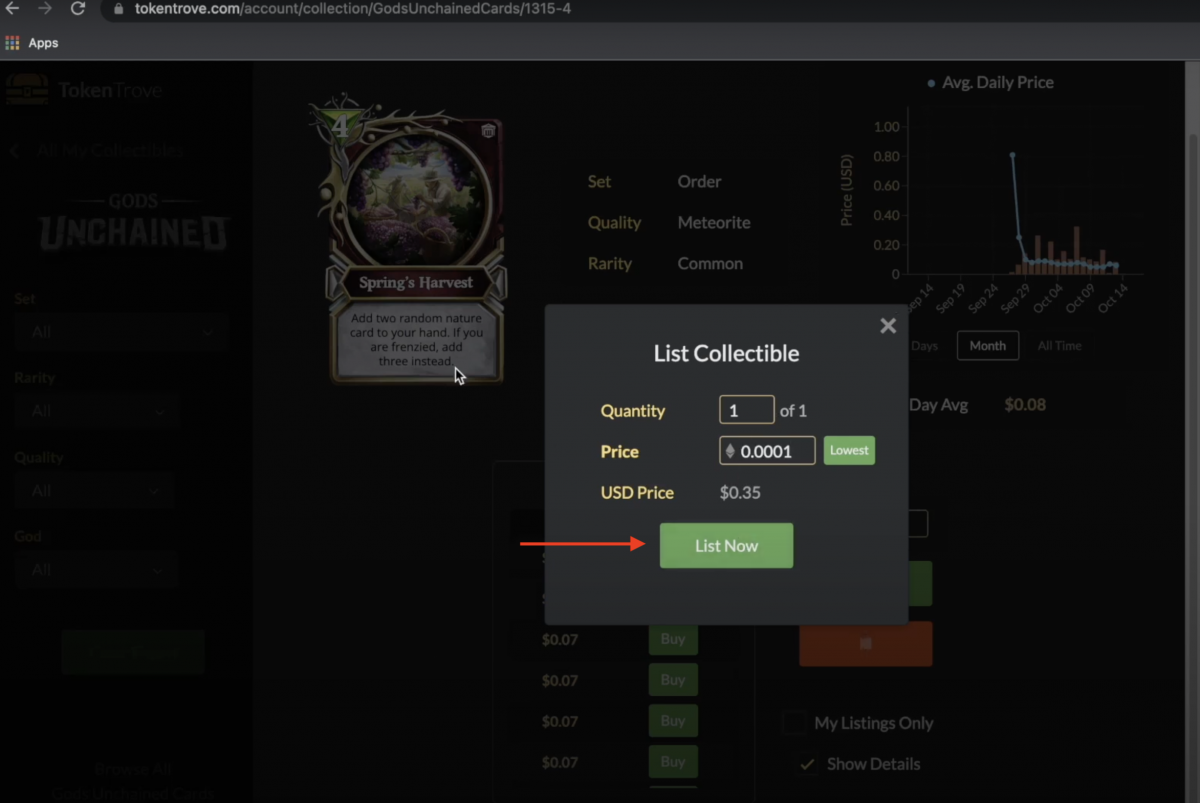1200x803 pixels.
Task: Switch chart range to Month
Action: coord(987,345)
